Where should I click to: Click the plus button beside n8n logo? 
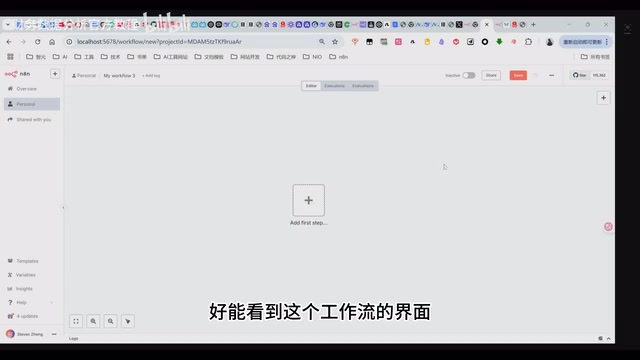coord(55,74)
